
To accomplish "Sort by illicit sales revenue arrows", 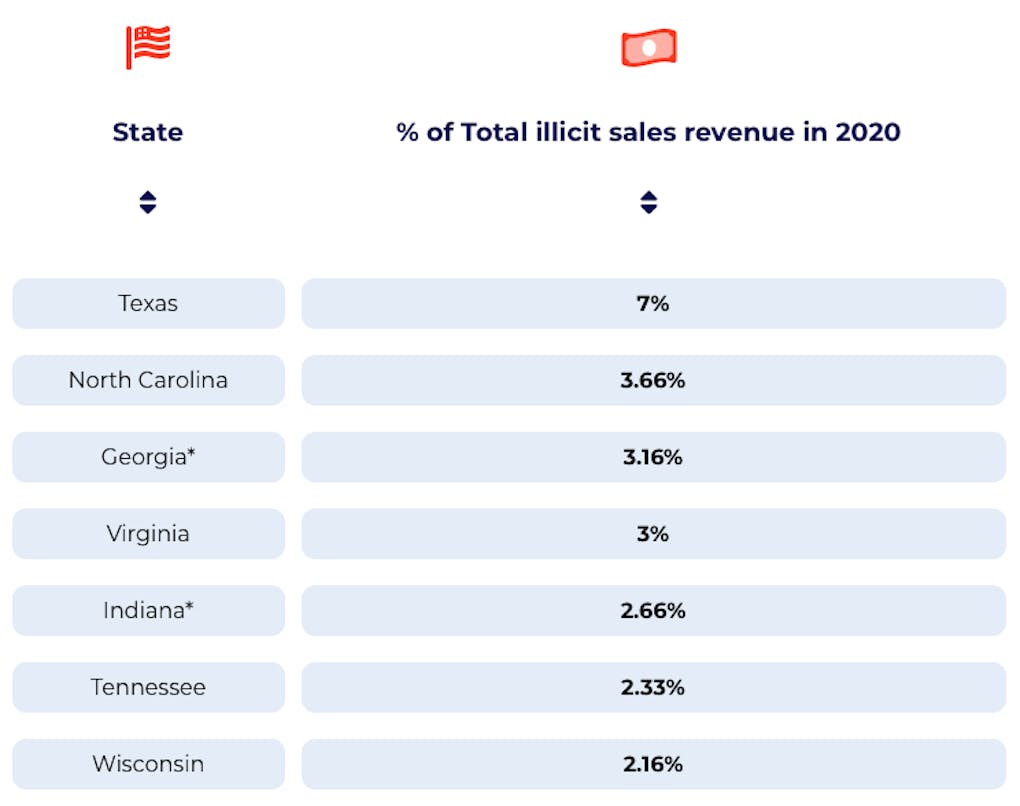I will point(649,203).
